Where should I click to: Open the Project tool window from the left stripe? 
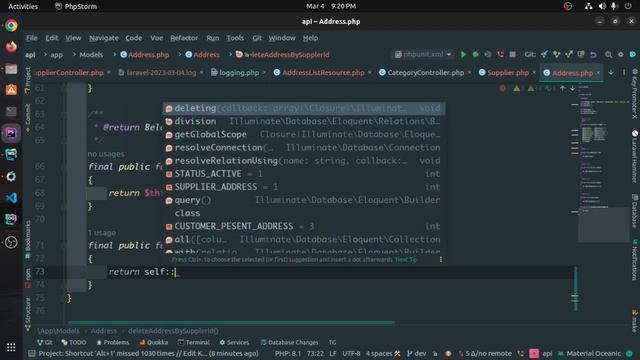click(x=28, y=80)
